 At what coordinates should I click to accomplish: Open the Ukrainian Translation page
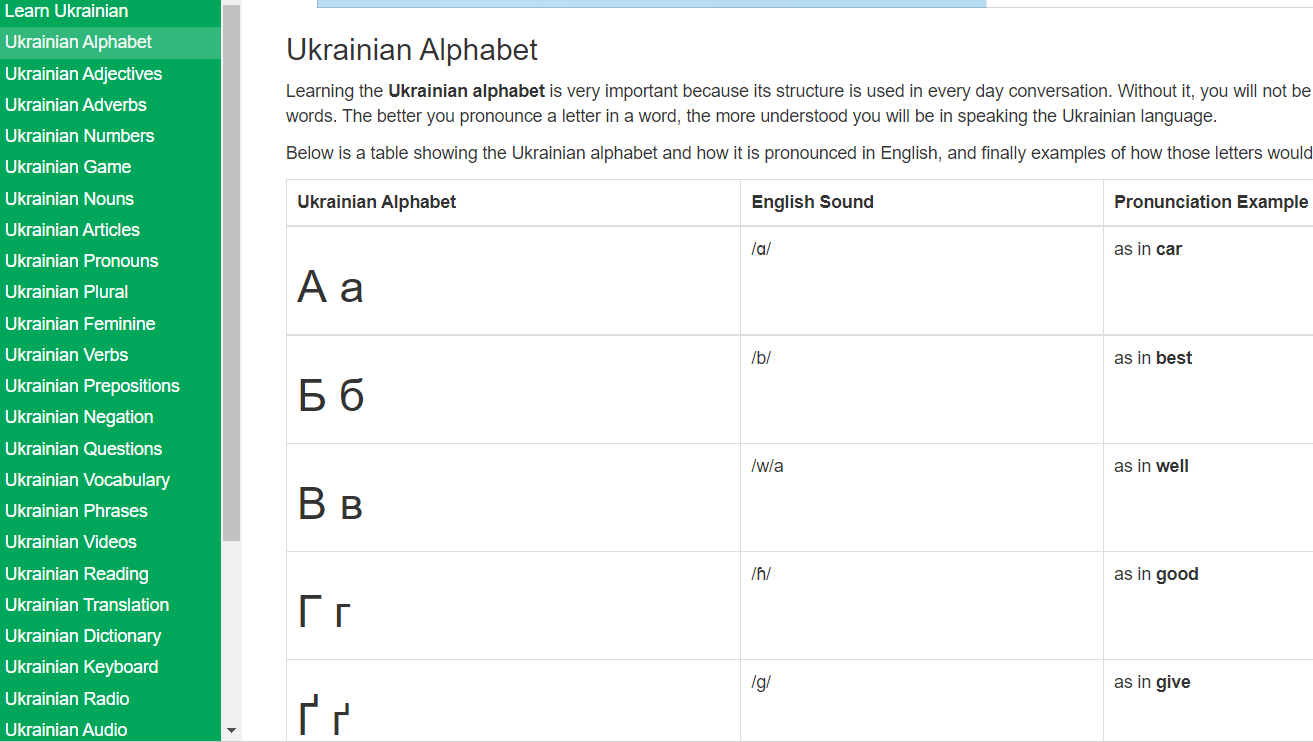tap(87, 605)
